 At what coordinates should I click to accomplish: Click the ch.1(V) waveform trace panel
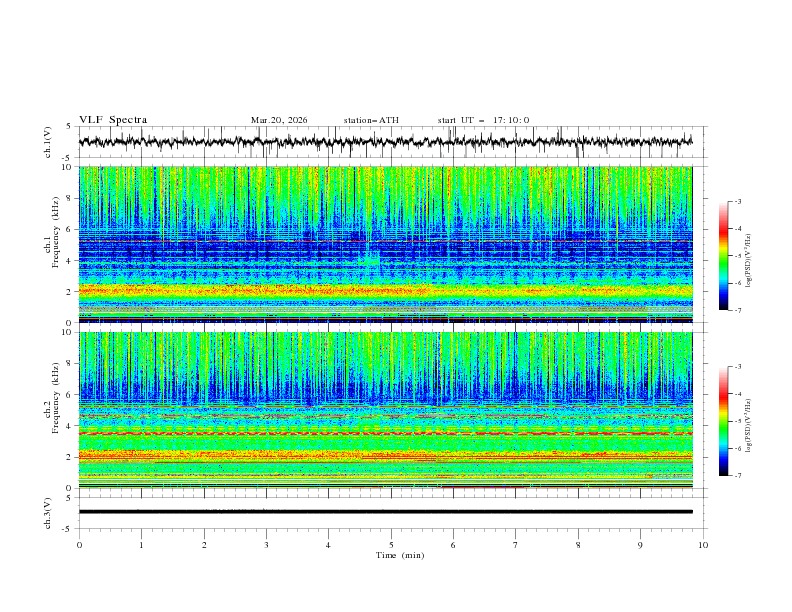point(390,142)
